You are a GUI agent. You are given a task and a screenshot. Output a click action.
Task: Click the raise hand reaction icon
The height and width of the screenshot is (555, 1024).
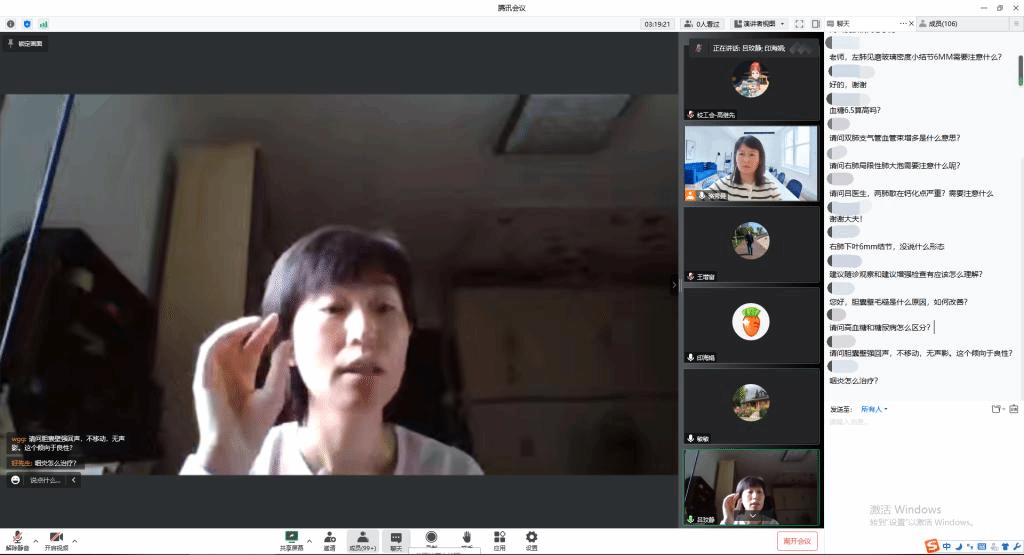[466, 538]
